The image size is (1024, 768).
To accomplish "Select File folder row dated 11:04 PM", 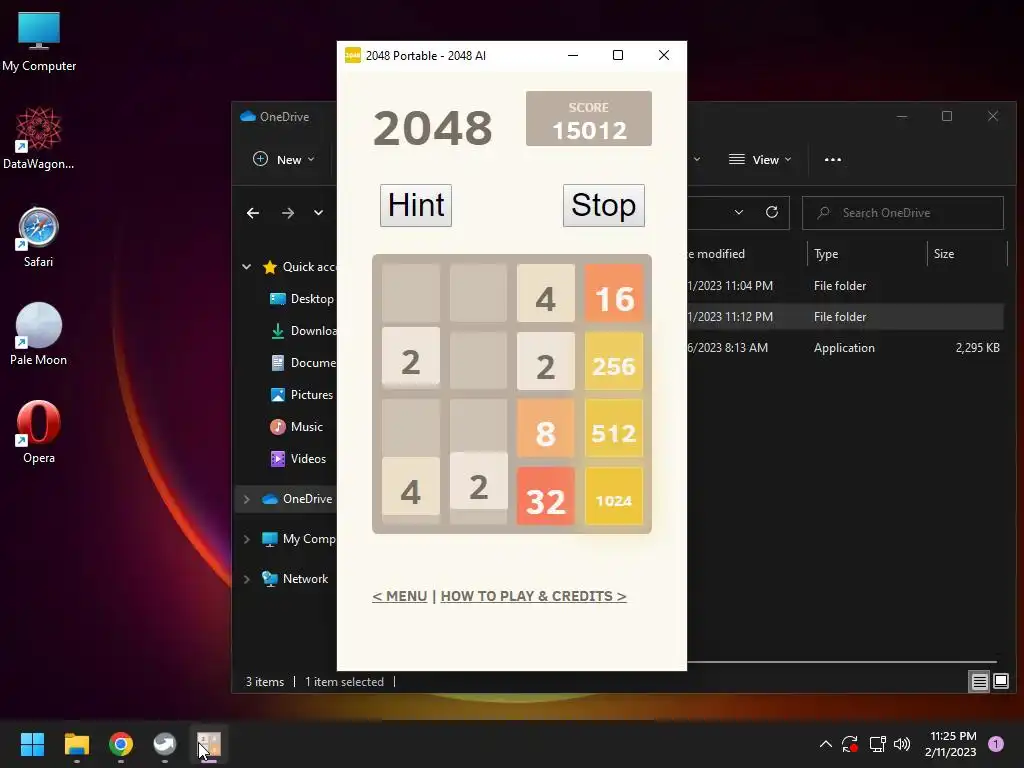I will coord(845,285).
